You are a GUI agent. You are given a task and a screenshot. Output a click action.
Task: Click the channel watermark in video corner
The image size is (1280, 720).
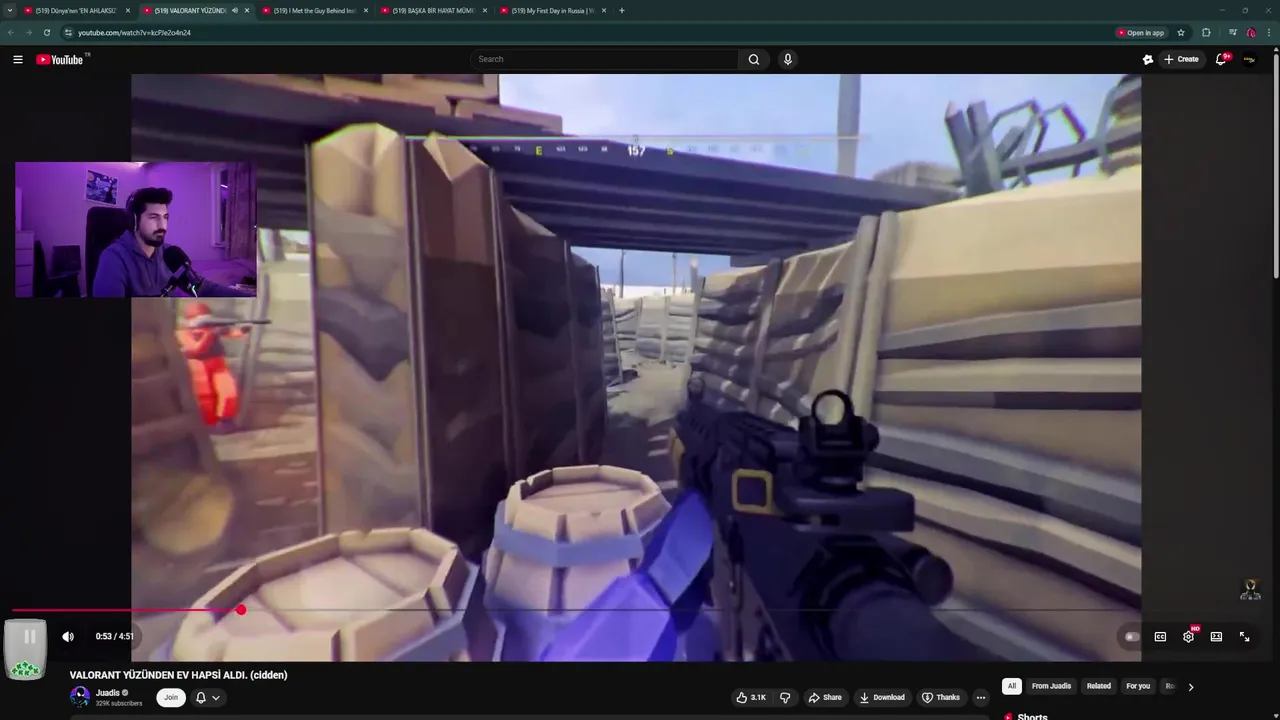point(1250,589)
